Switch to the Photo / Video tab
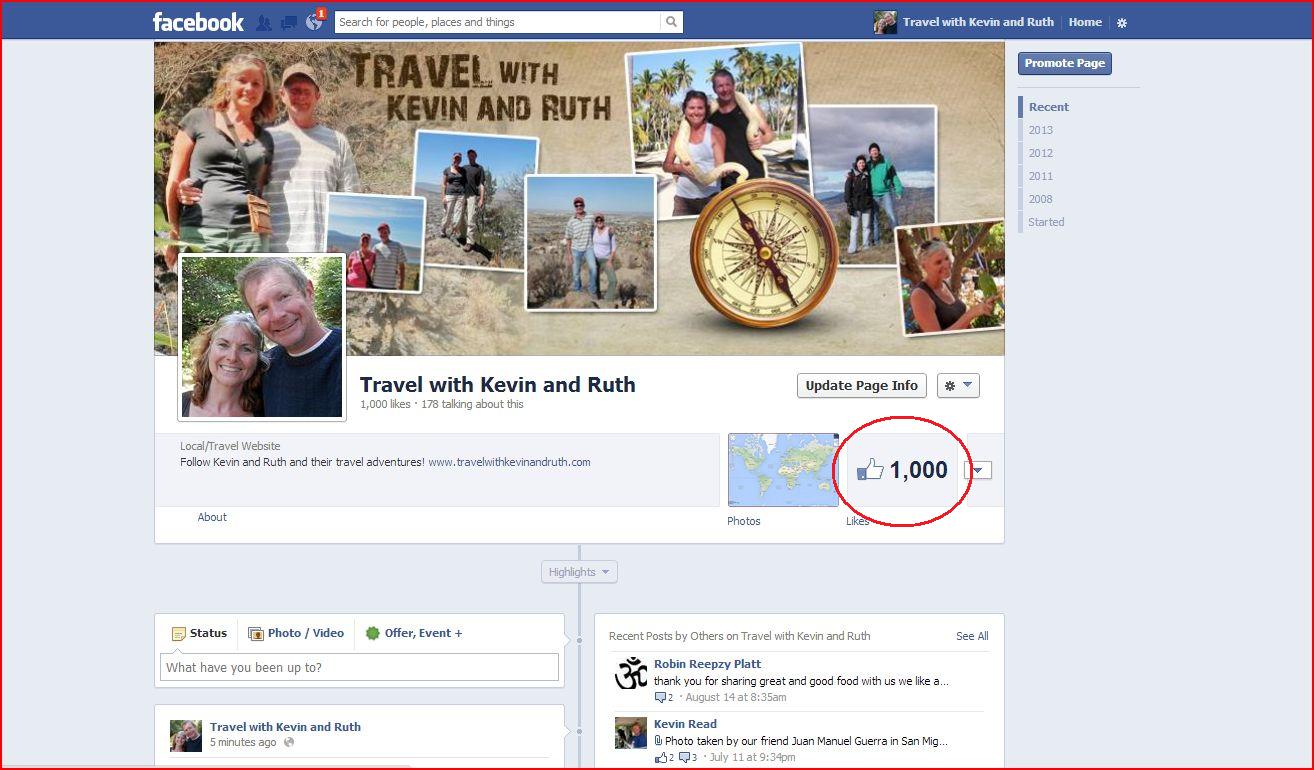Image resolution: width=1314 pixels, height=770 pixels. pos(297,633)
